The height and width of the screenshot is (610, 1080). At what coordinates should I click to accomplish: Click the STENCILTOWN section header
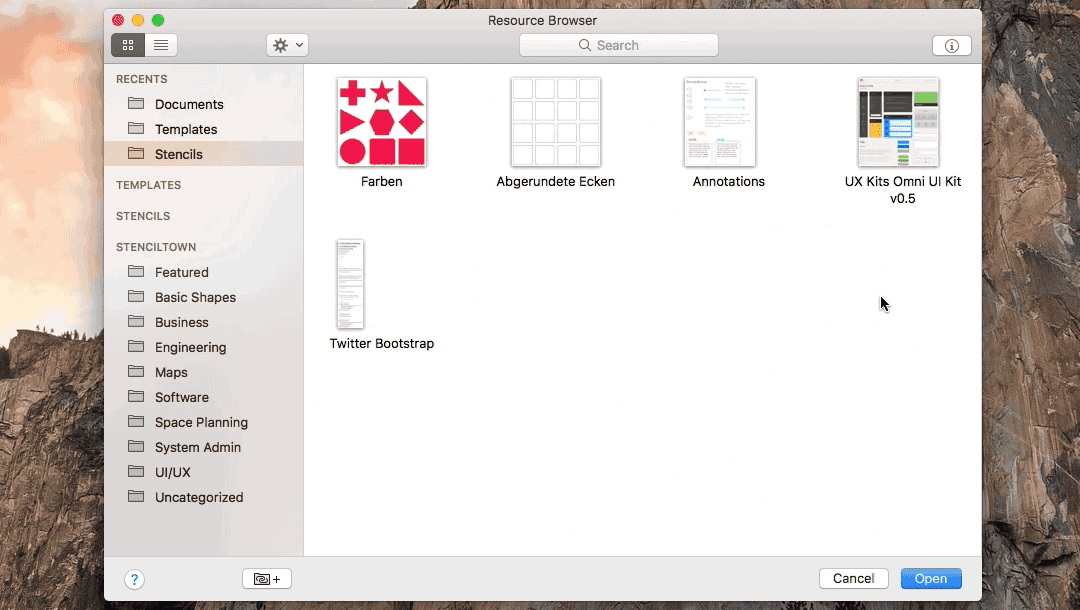click(156, 247)
